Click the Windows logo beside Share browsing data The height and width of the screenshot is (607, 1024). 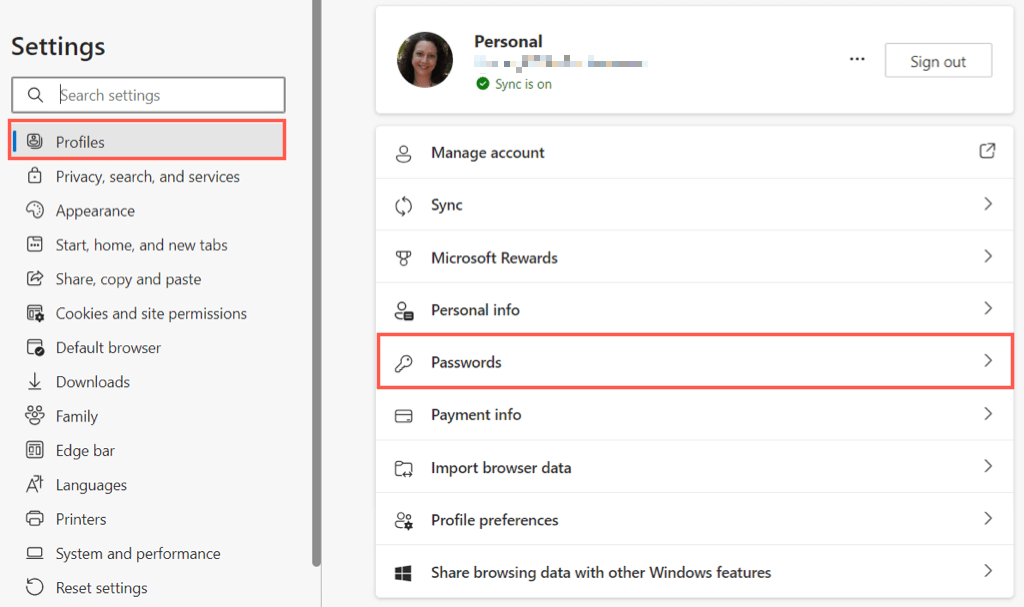coord(405,572)
